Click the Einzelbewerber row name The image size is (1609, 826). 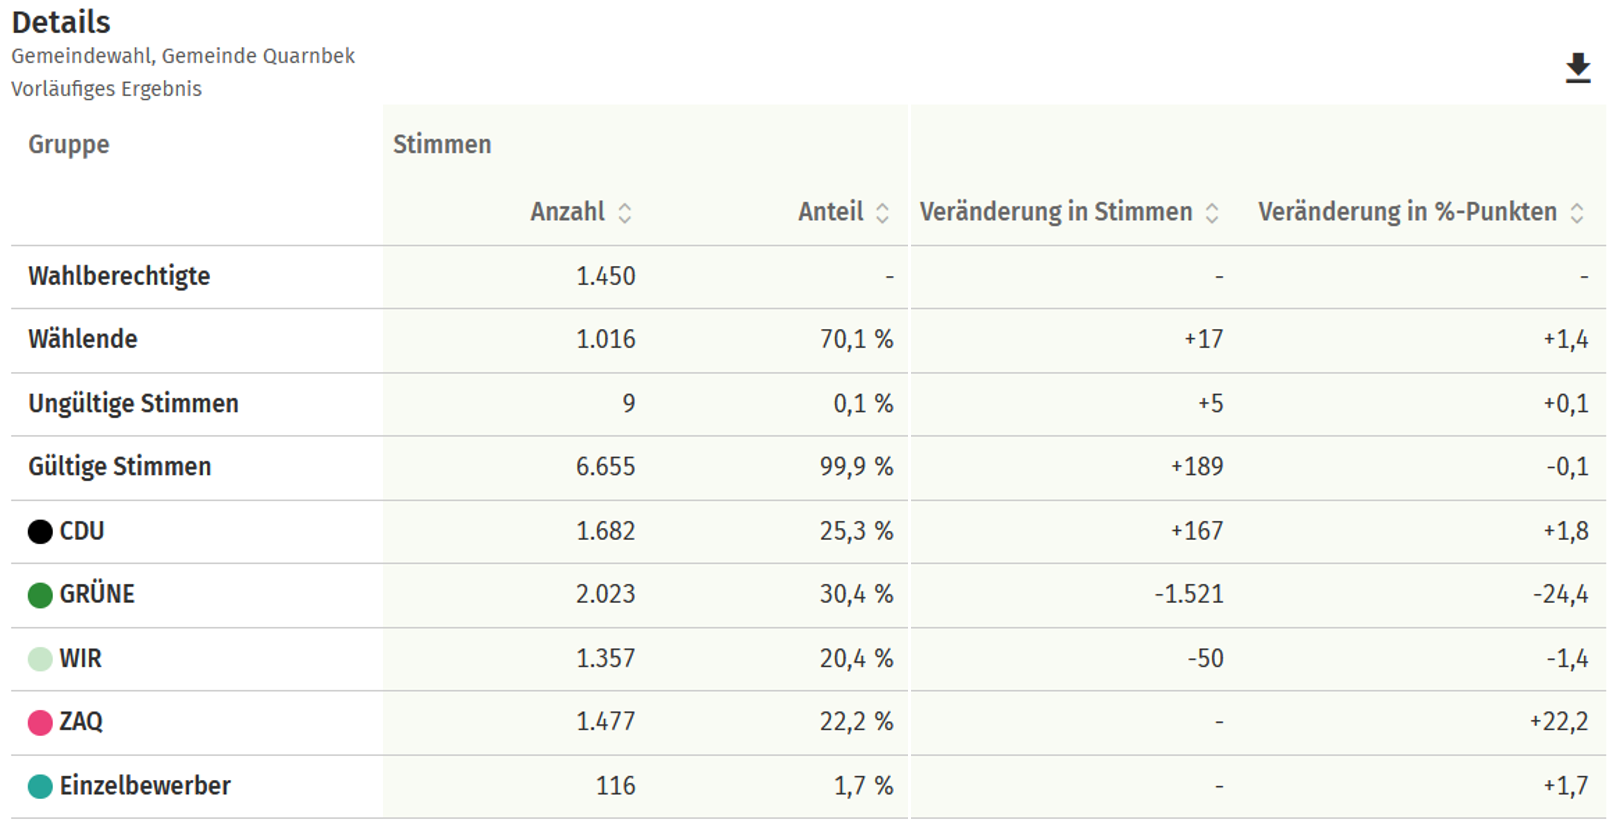click(145, 785)
